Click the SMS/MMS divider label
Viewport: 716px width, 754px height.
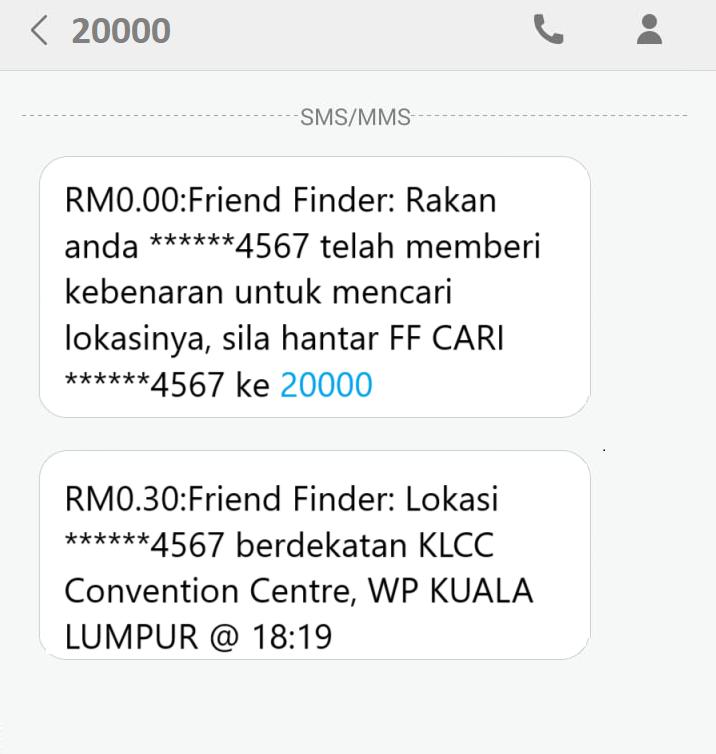(x=355, y=117)
